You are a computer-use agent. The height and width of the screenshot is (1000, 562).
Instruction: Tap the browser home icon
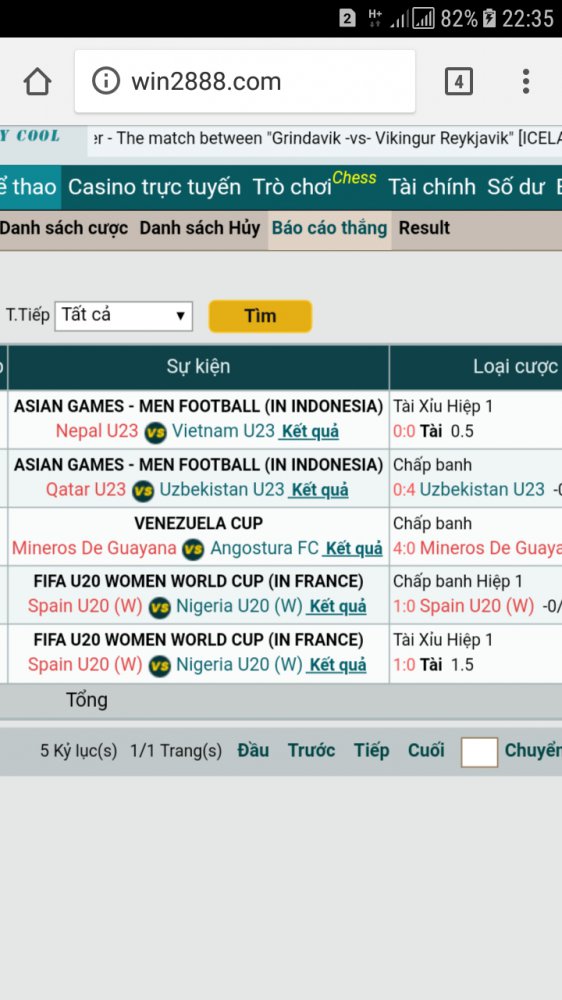coord(37,82)
